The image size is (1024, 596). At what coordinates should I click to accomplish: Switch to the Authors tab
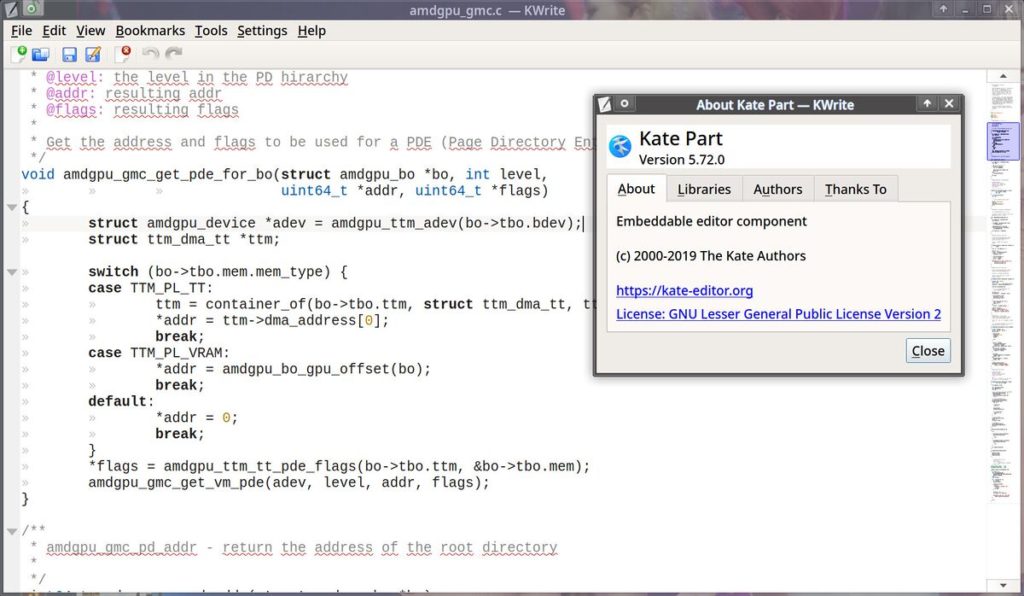777,189
